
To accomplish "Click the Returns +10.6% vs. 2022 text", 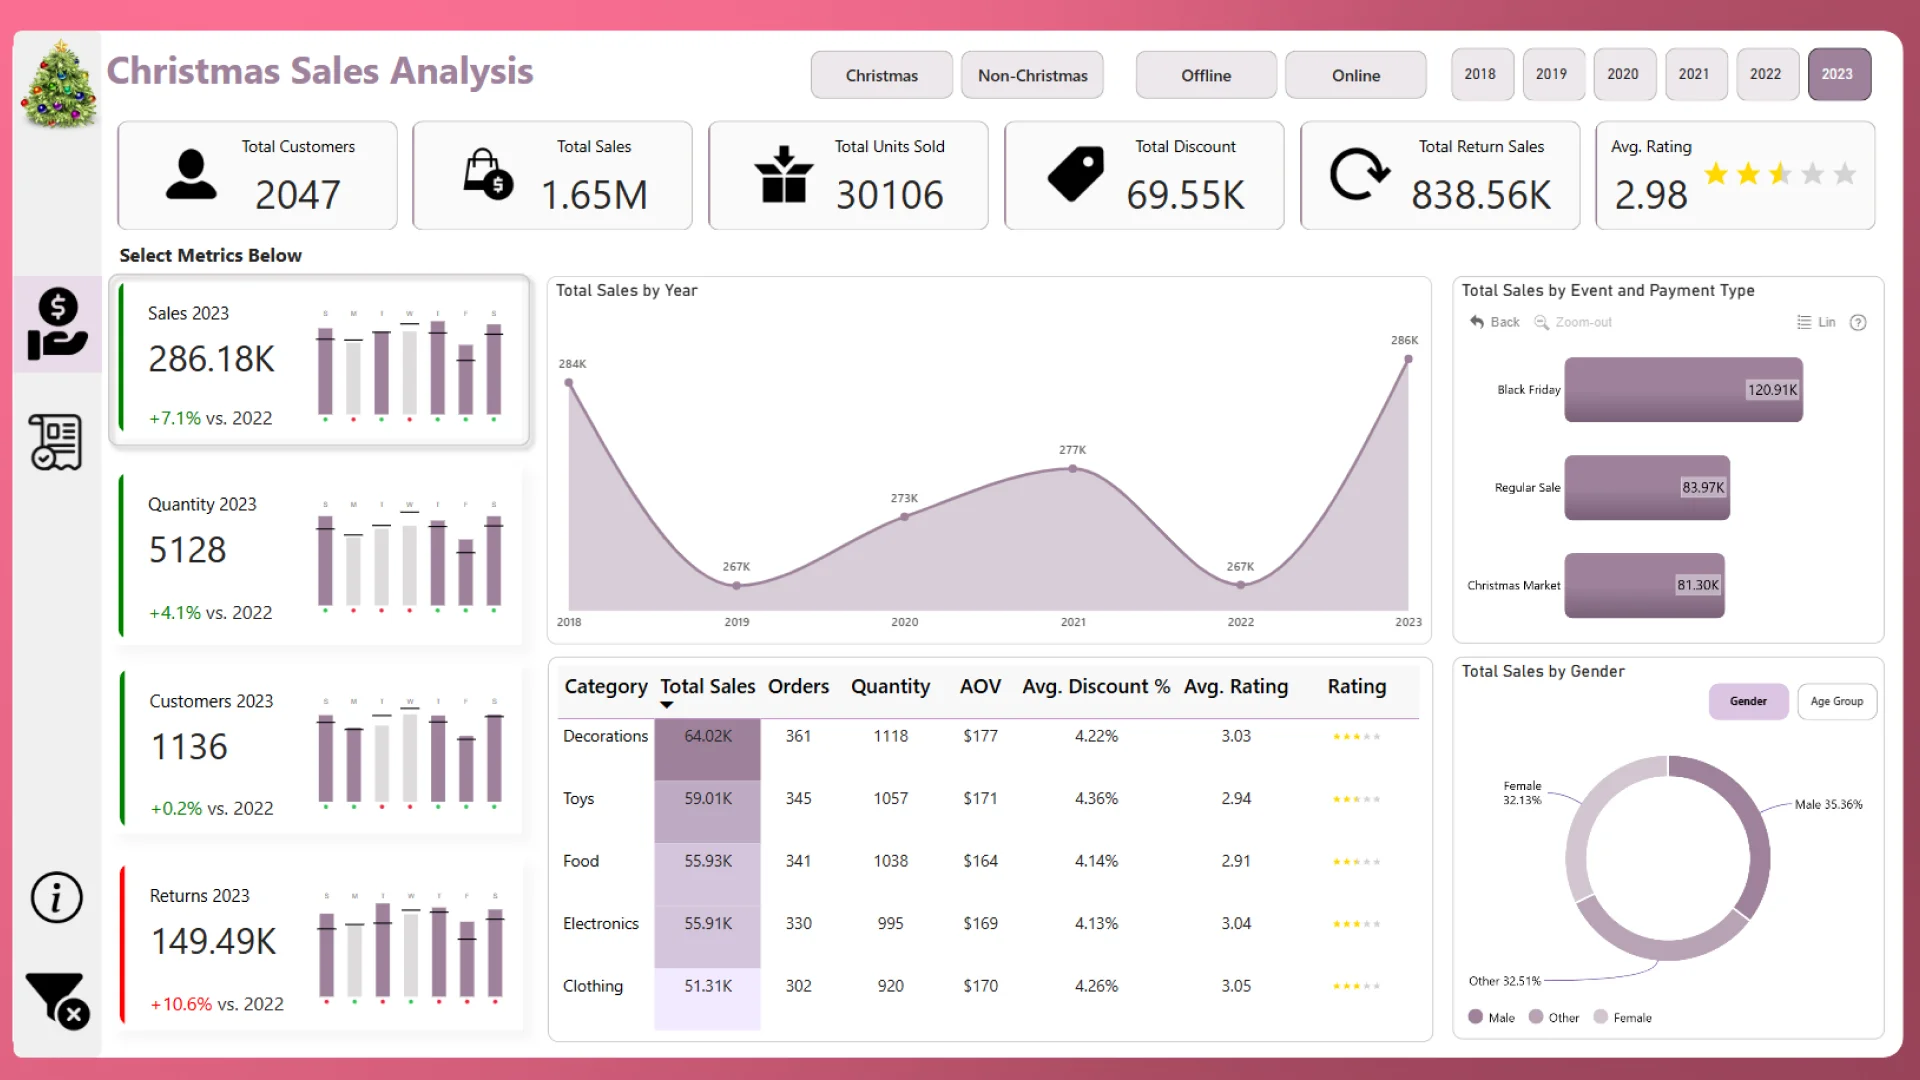I will click(217, 1003).
